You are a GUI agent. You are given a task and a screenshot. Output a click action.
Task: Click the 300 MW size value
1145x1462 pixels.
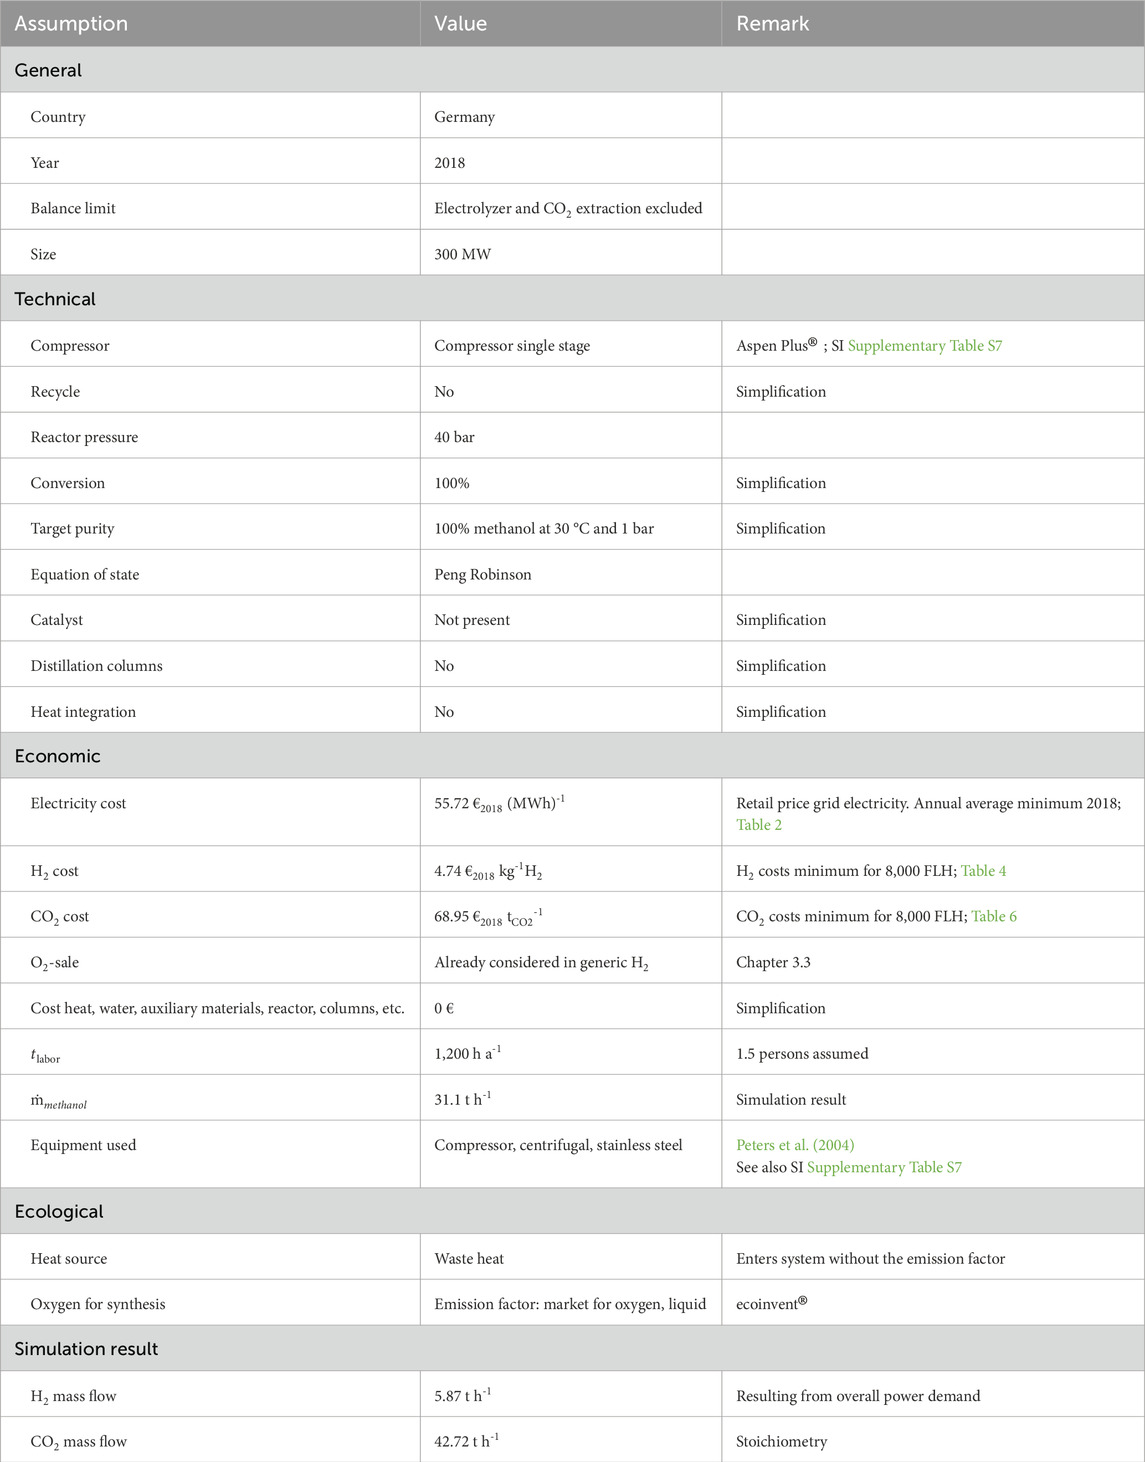point(462,254)
